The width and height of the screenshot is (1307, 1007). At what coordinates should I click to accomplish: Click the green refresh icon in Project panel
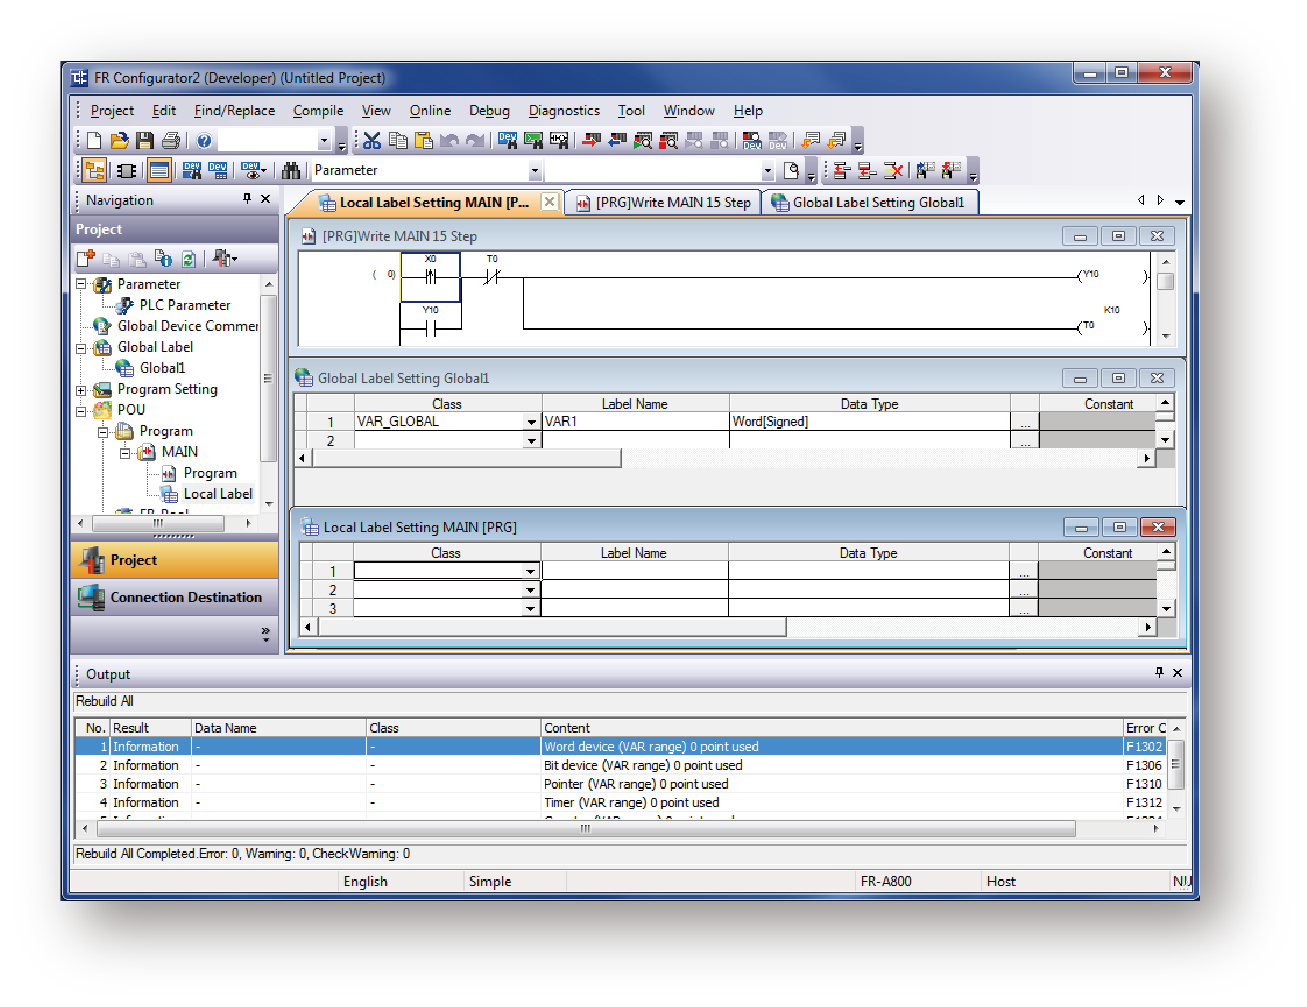coord(188,259)
